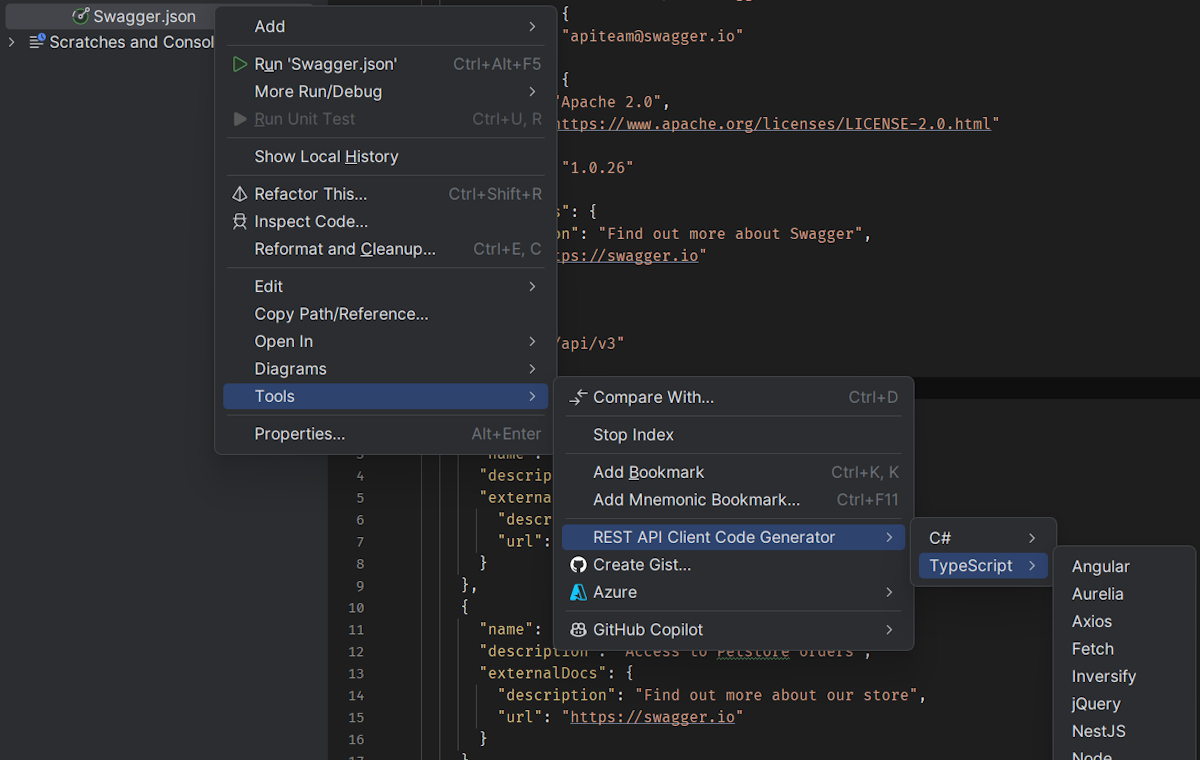Select Reformat and Cleanup
Screen dimensions: 1200x760
(385, 249)
